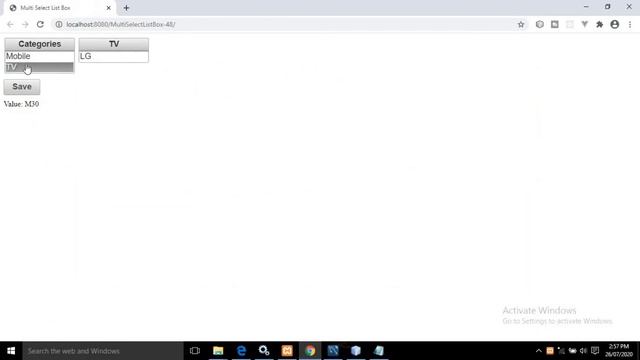This screenshot has height=360, width=640.
Task: Close the Multi Select List Box tab
Action: [x=109, y=8]
